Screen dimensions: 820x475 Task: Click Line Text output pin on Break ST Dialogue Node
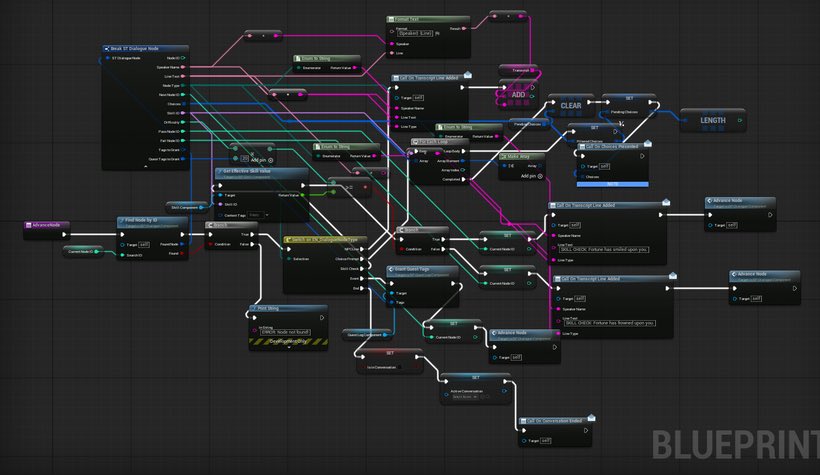coord(183,76)
